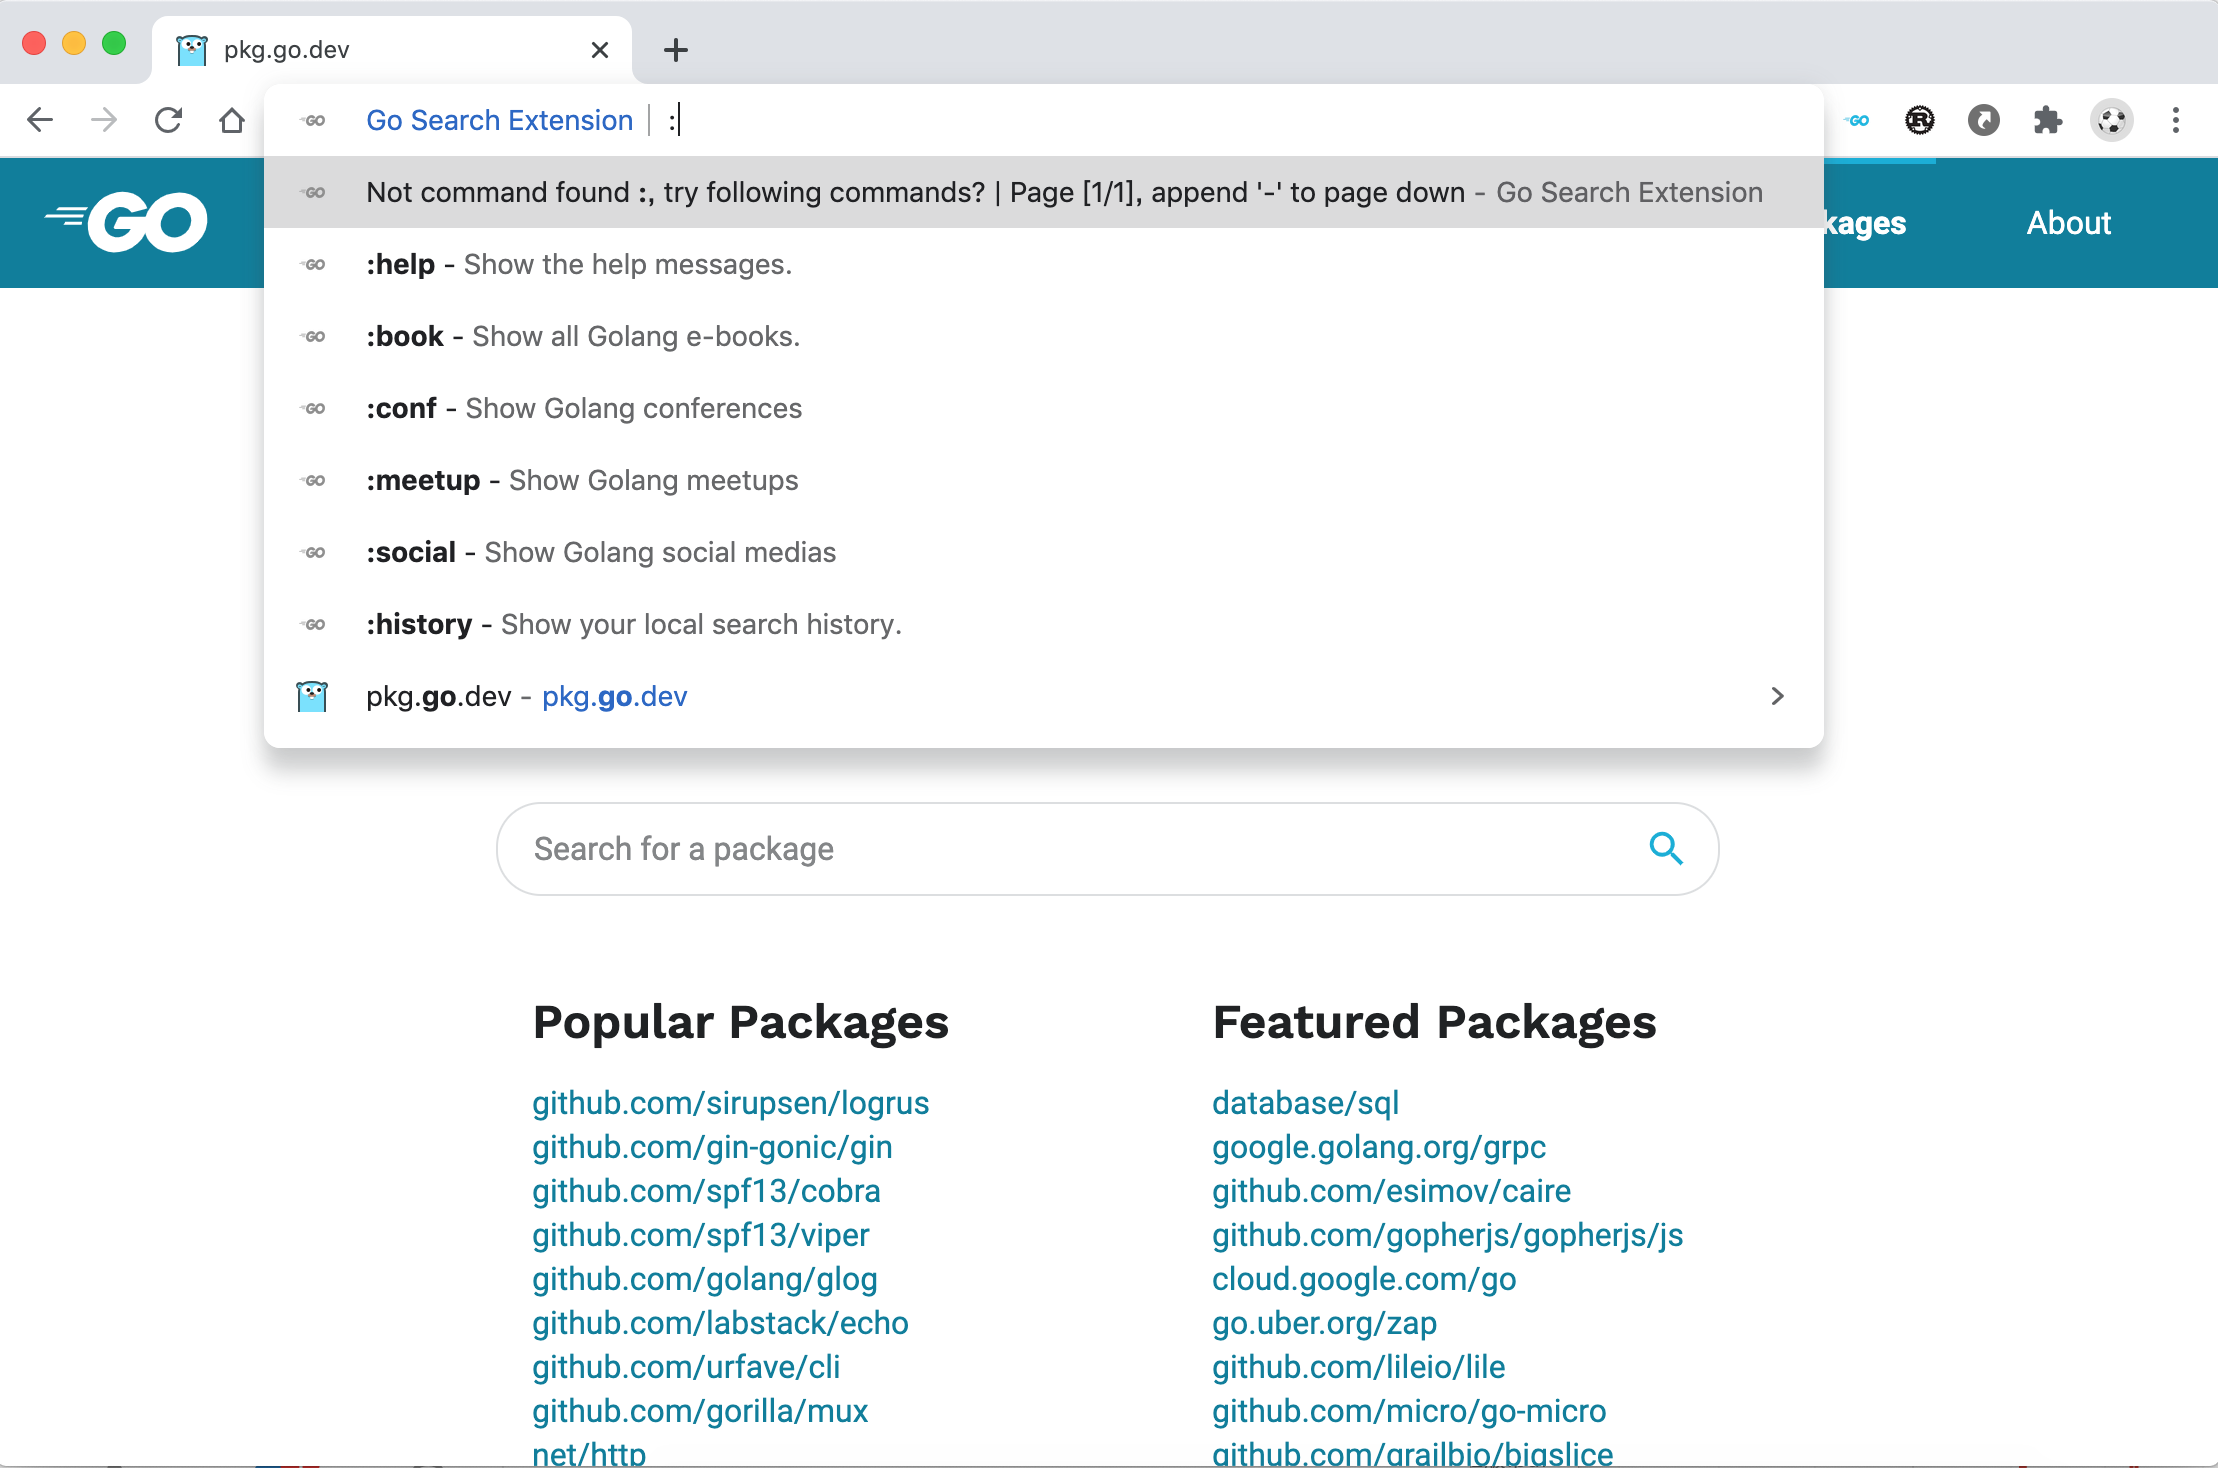Select the 'Not command found' suggestion row
The width and height of the screenshot is (2218, 1468).
pos(1044,192)
